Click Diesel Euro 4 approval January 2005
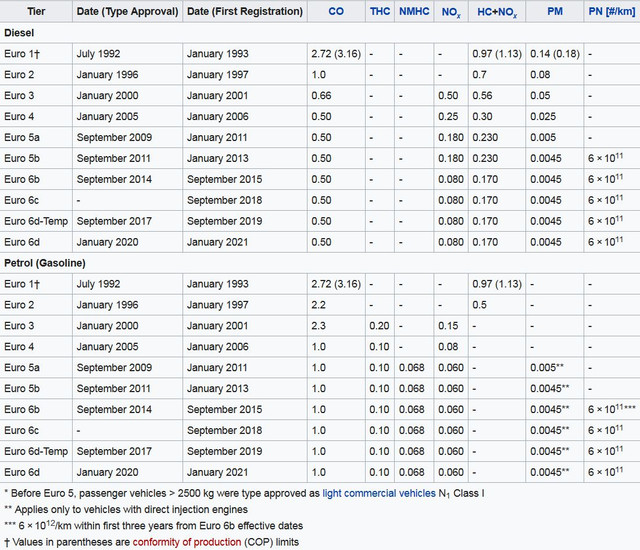 (107, 117)
